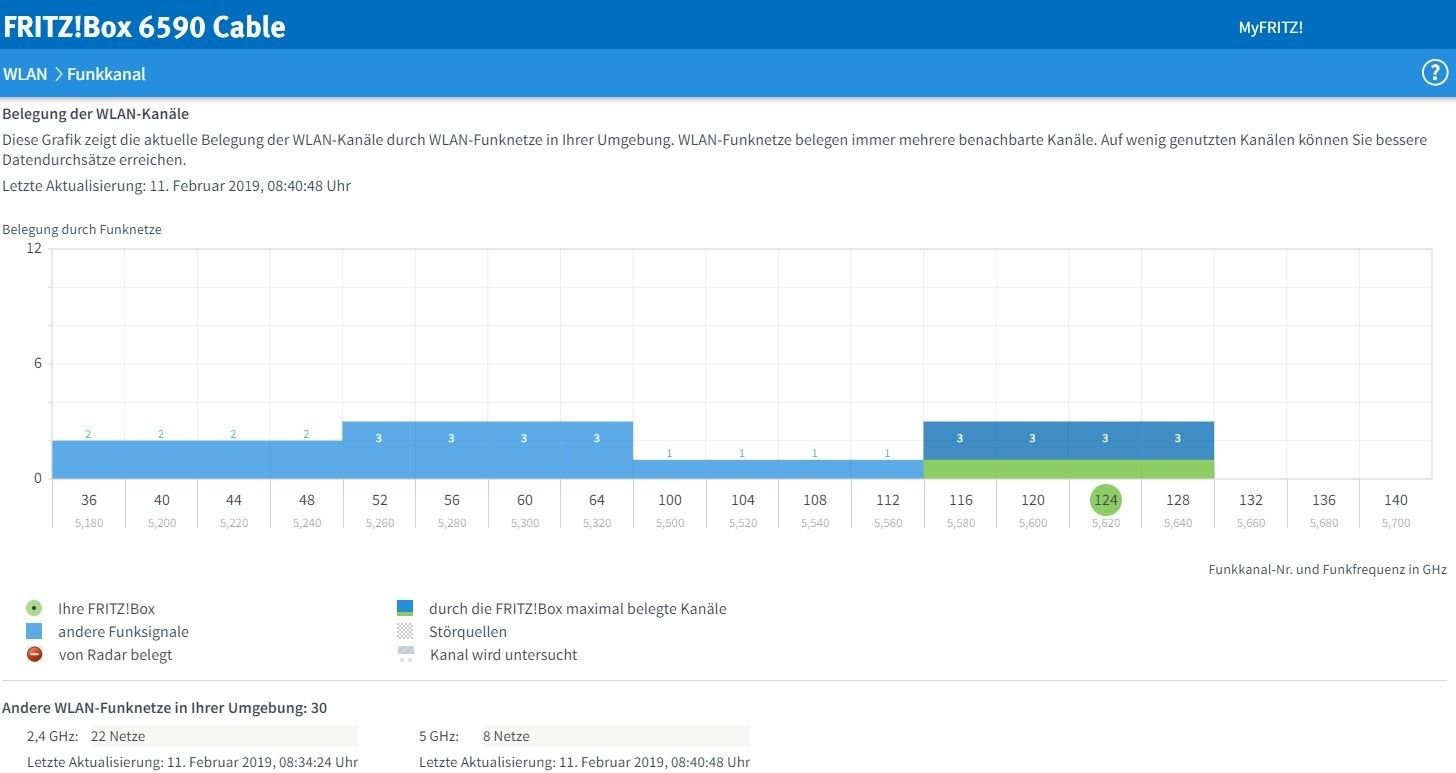
Task: Click the 2,4 GHz 22 Netze field
Action: coord(223,736)
